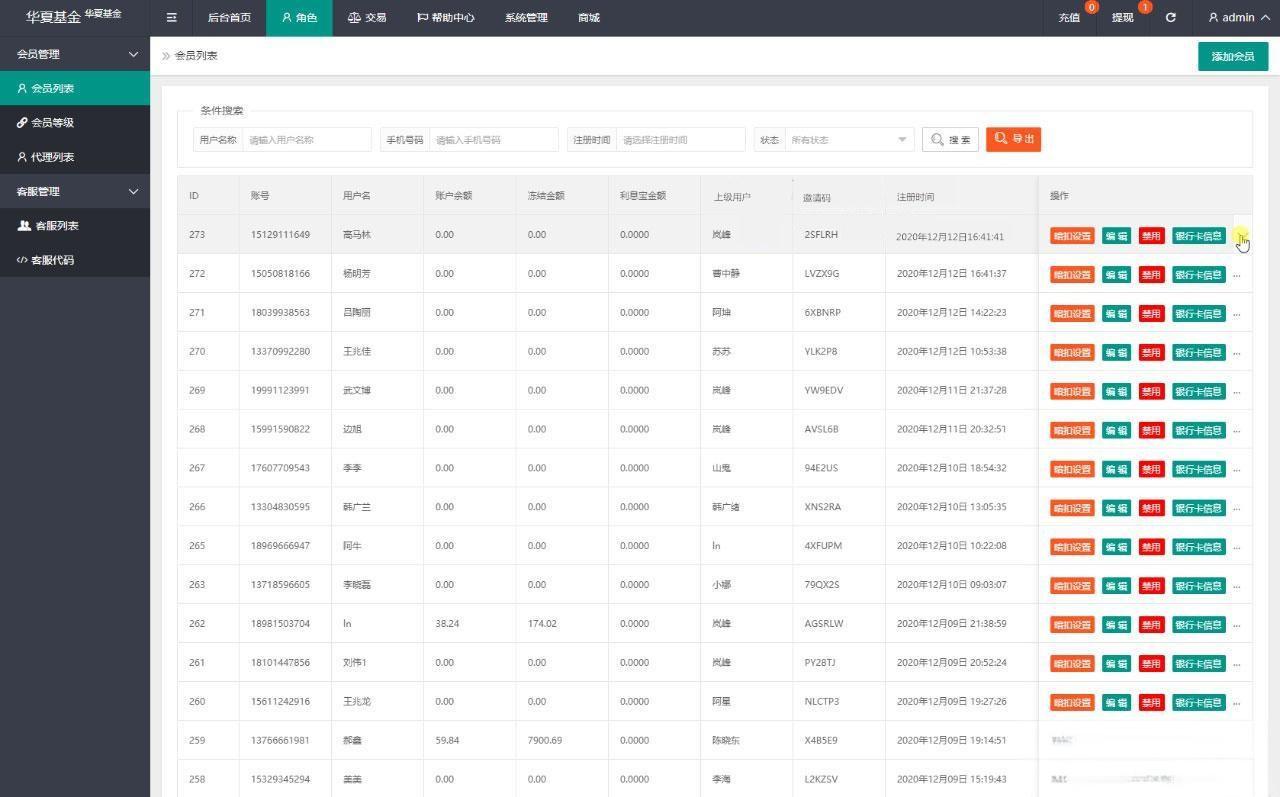Screen dimensions: 1280x797
Task: Collapse the 会员管理 sidebar group
Action: pyautogui.click(x=75, y=54)
